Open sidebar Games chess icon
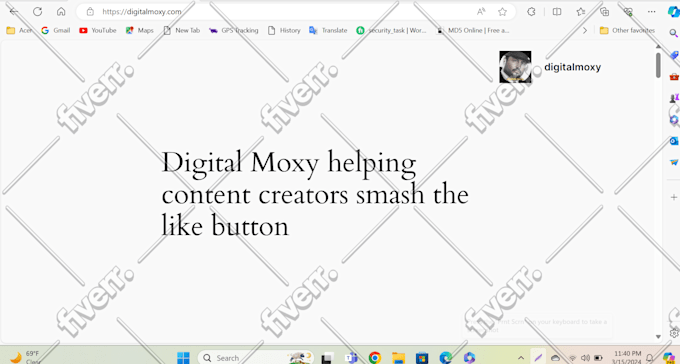680x364 pixels. [673, 98]
